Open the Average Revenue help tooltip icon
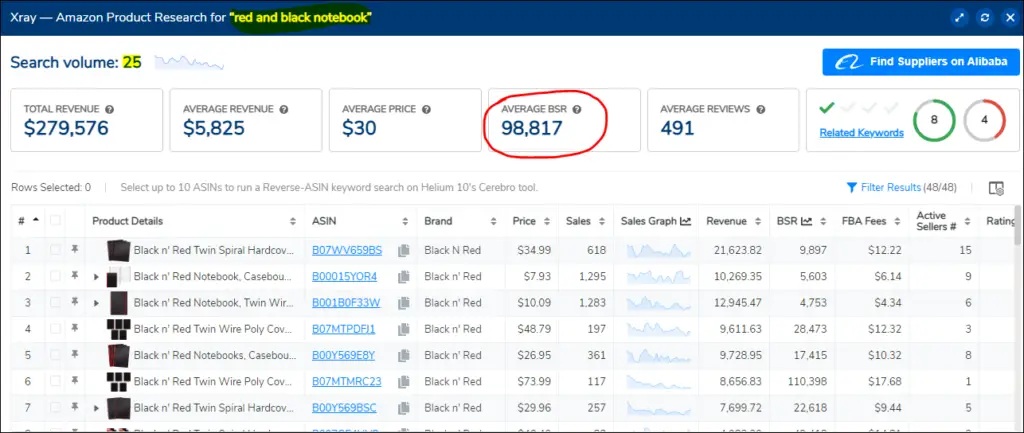Viewport: 1024px width, 433px height. pos(283,109)
